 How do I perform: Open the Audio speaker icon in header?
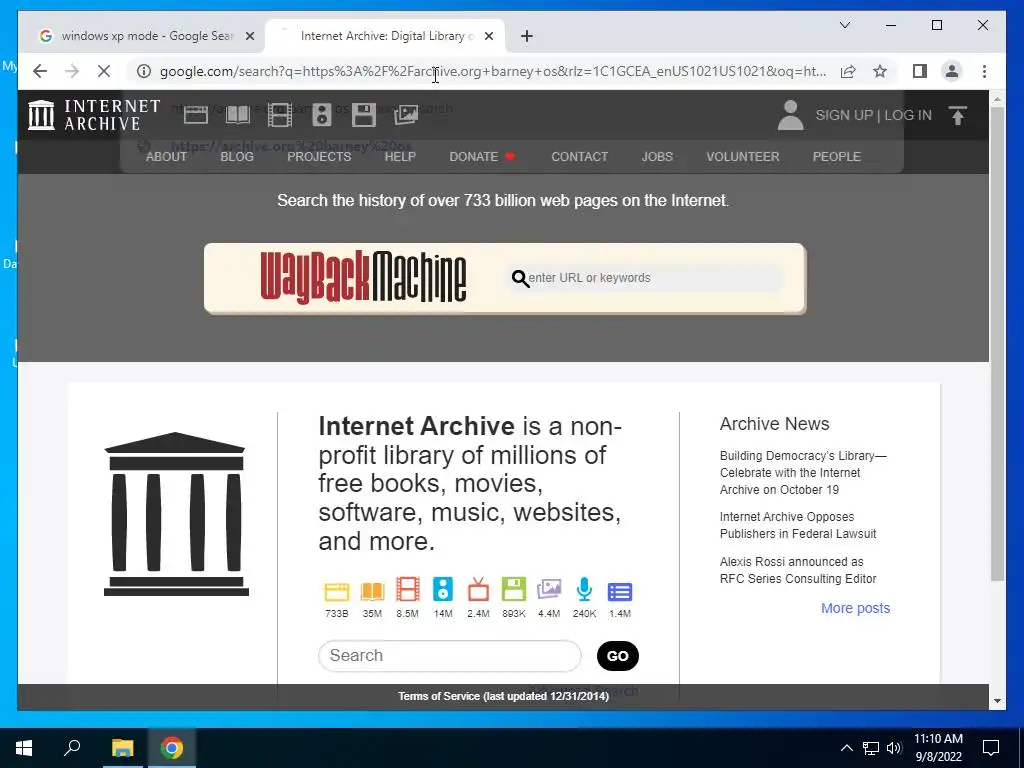point(321,116)
